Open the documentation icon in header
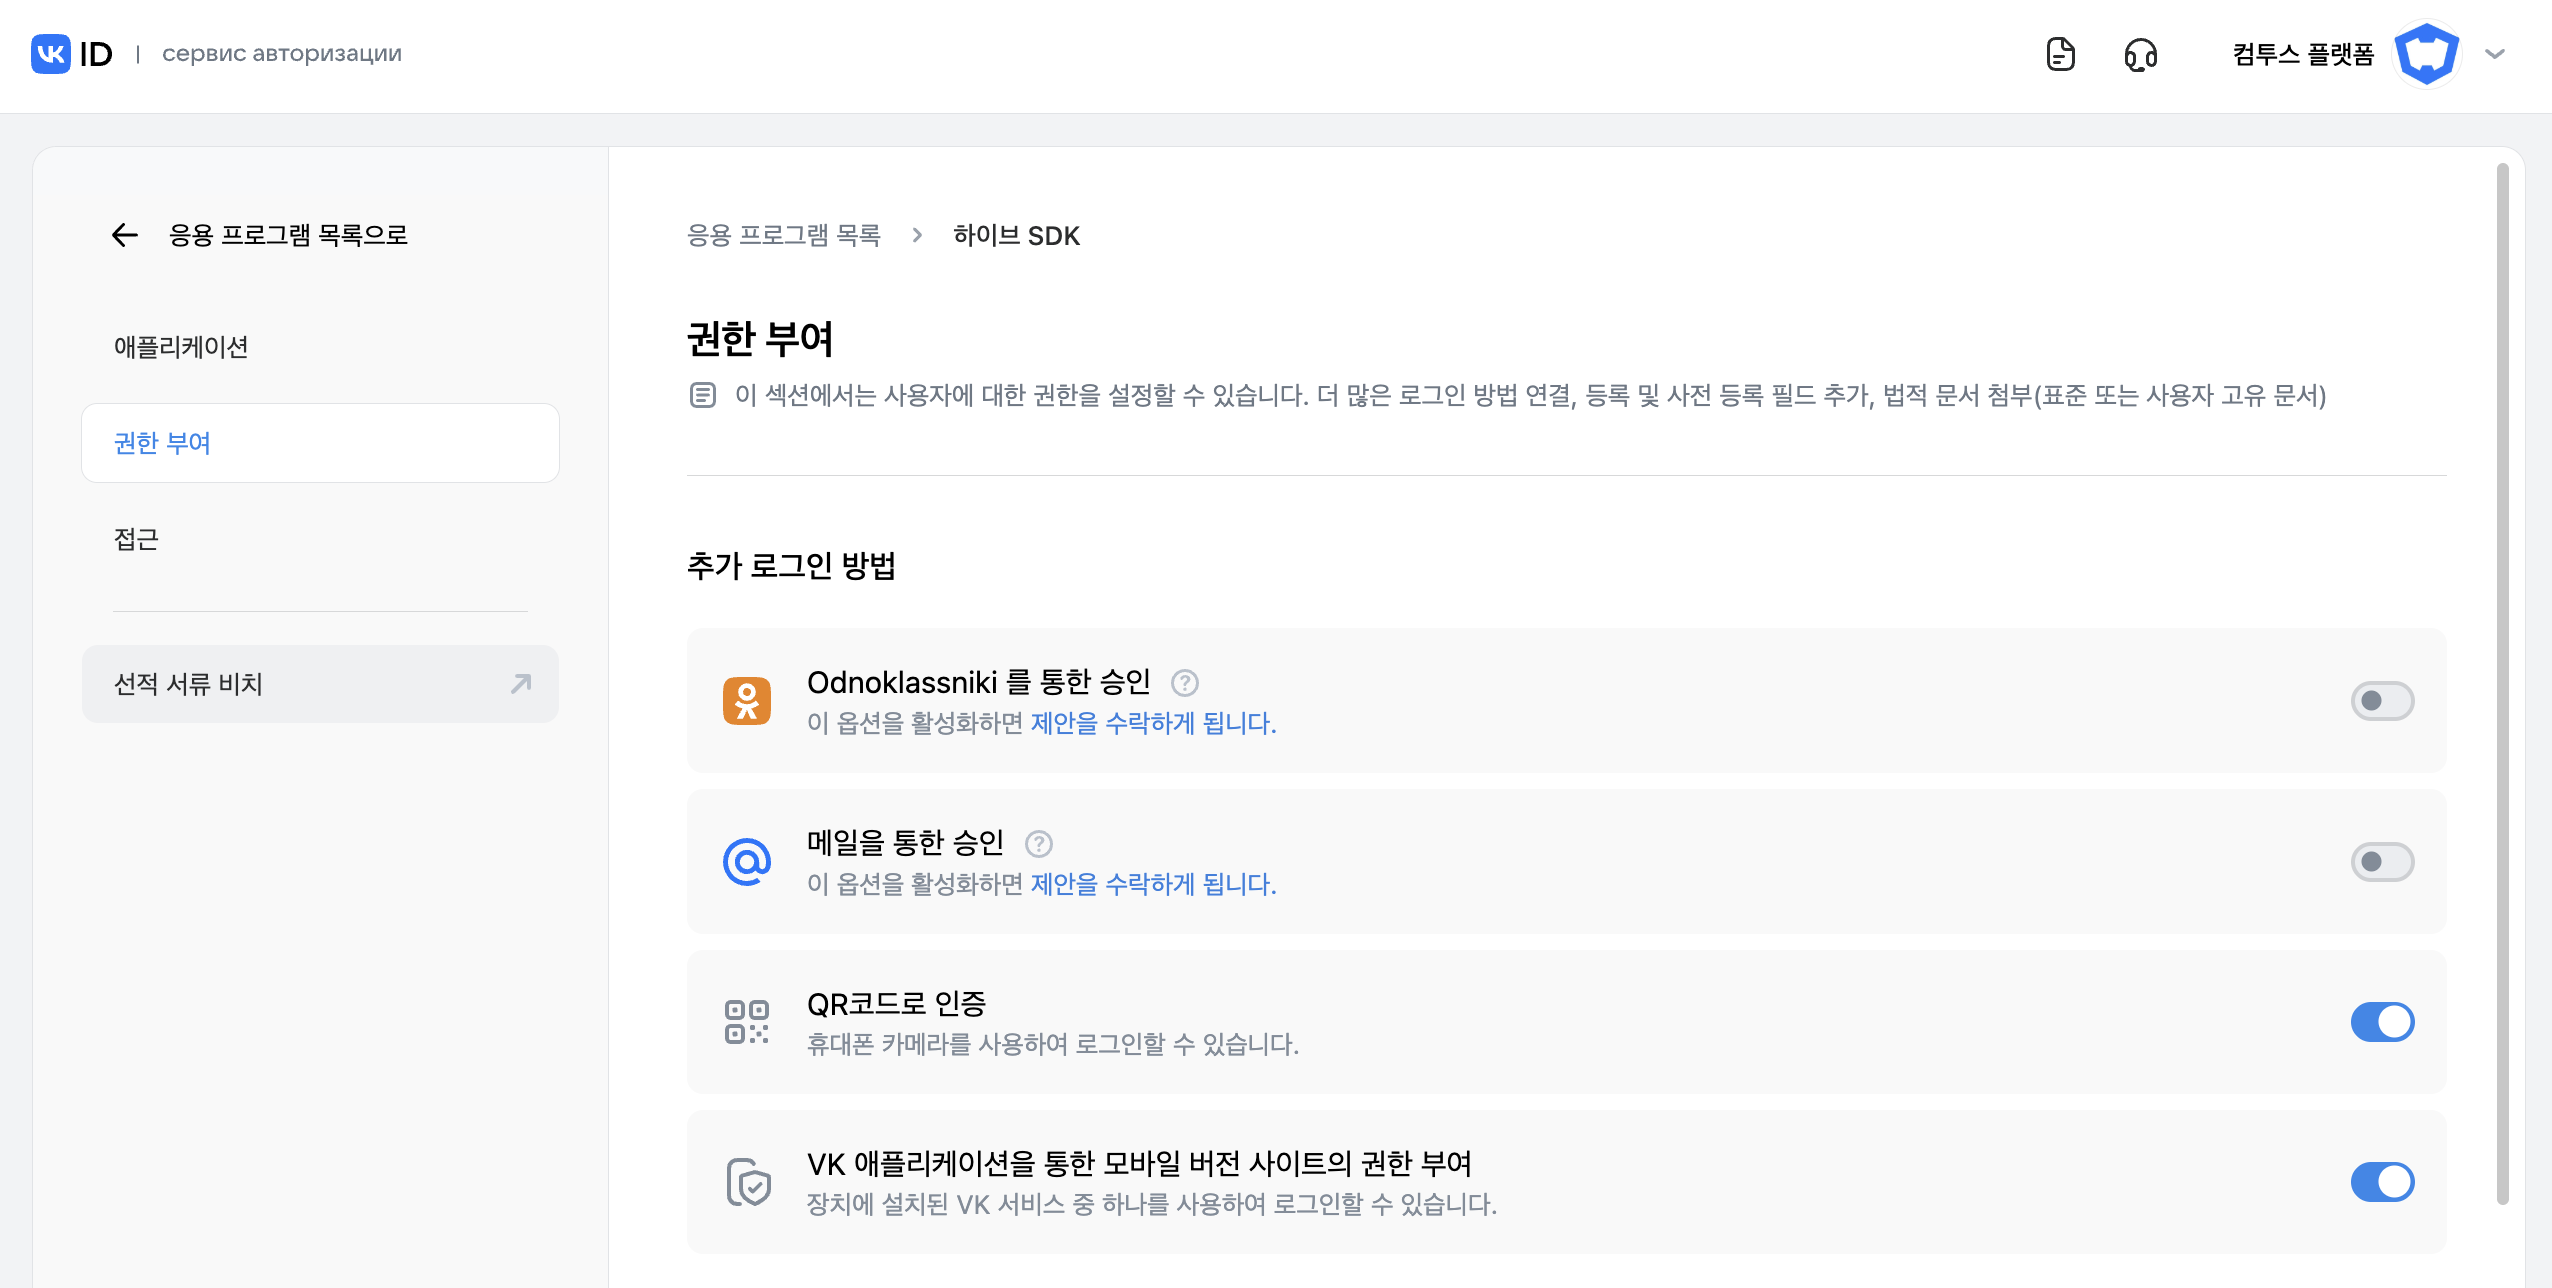Viewport: 2552px width, 1288px height. coord(2060,54)
